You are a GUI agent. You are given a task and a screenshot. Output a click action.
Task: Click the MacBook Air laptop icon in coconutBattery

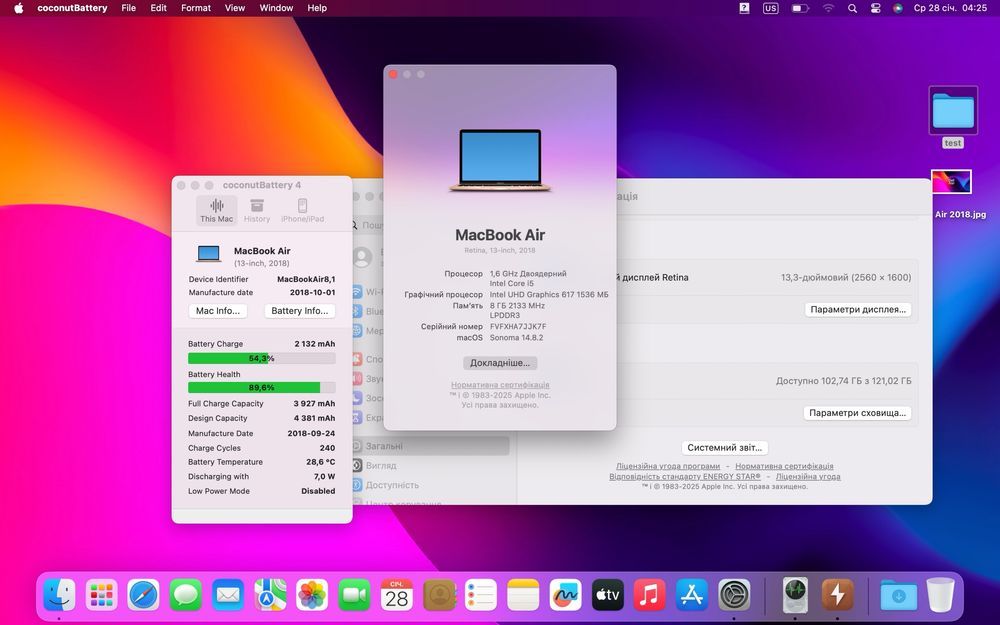click(209, 254)
